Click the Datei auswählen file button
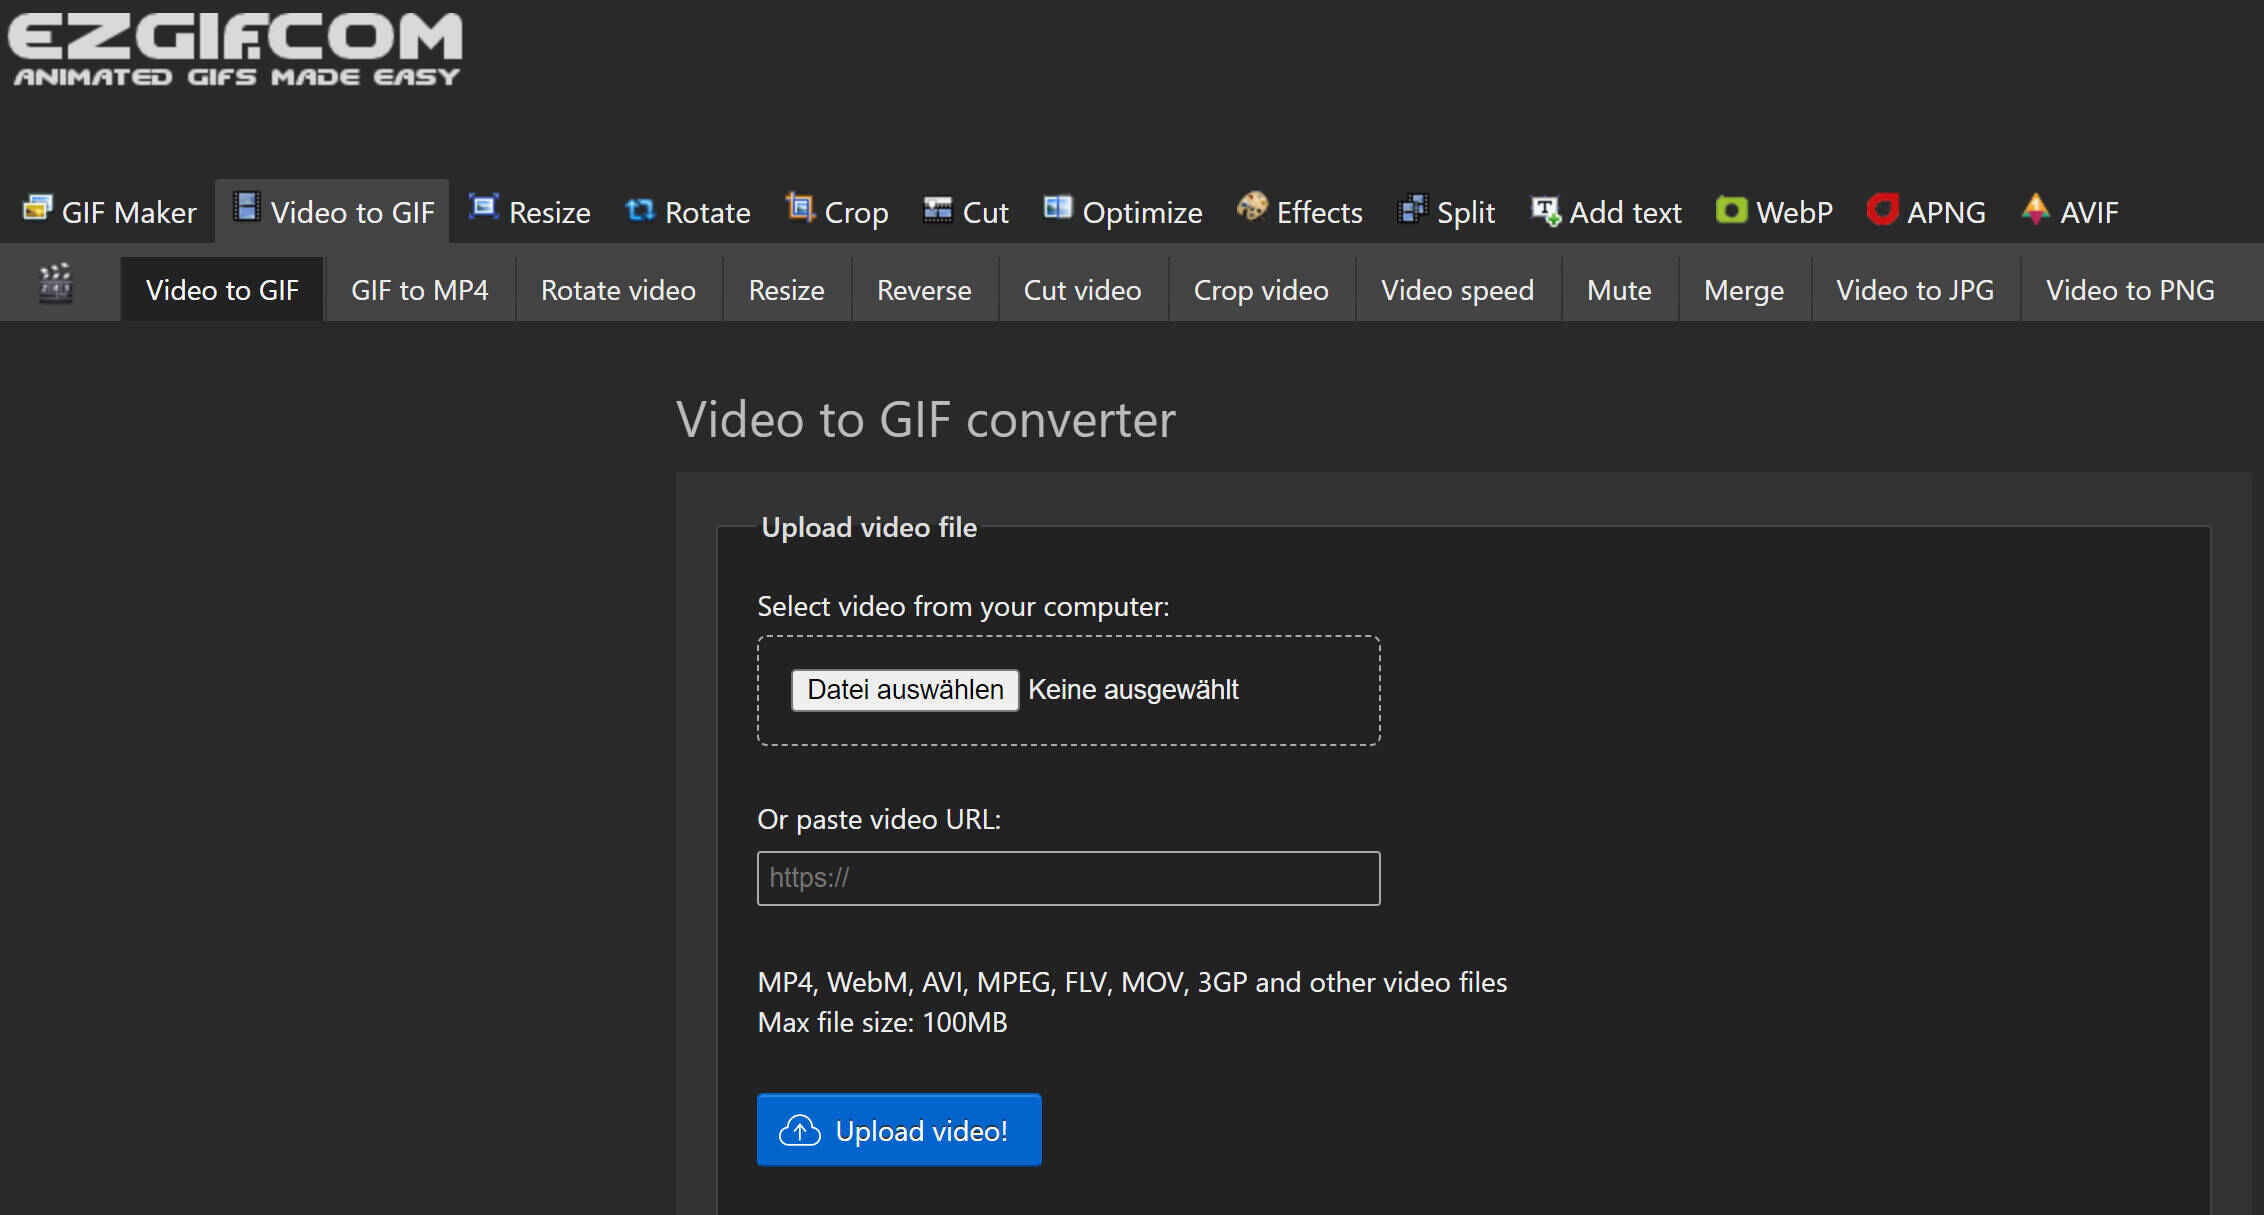This screenshot has width=2264, height=1215. coord(905,690)
